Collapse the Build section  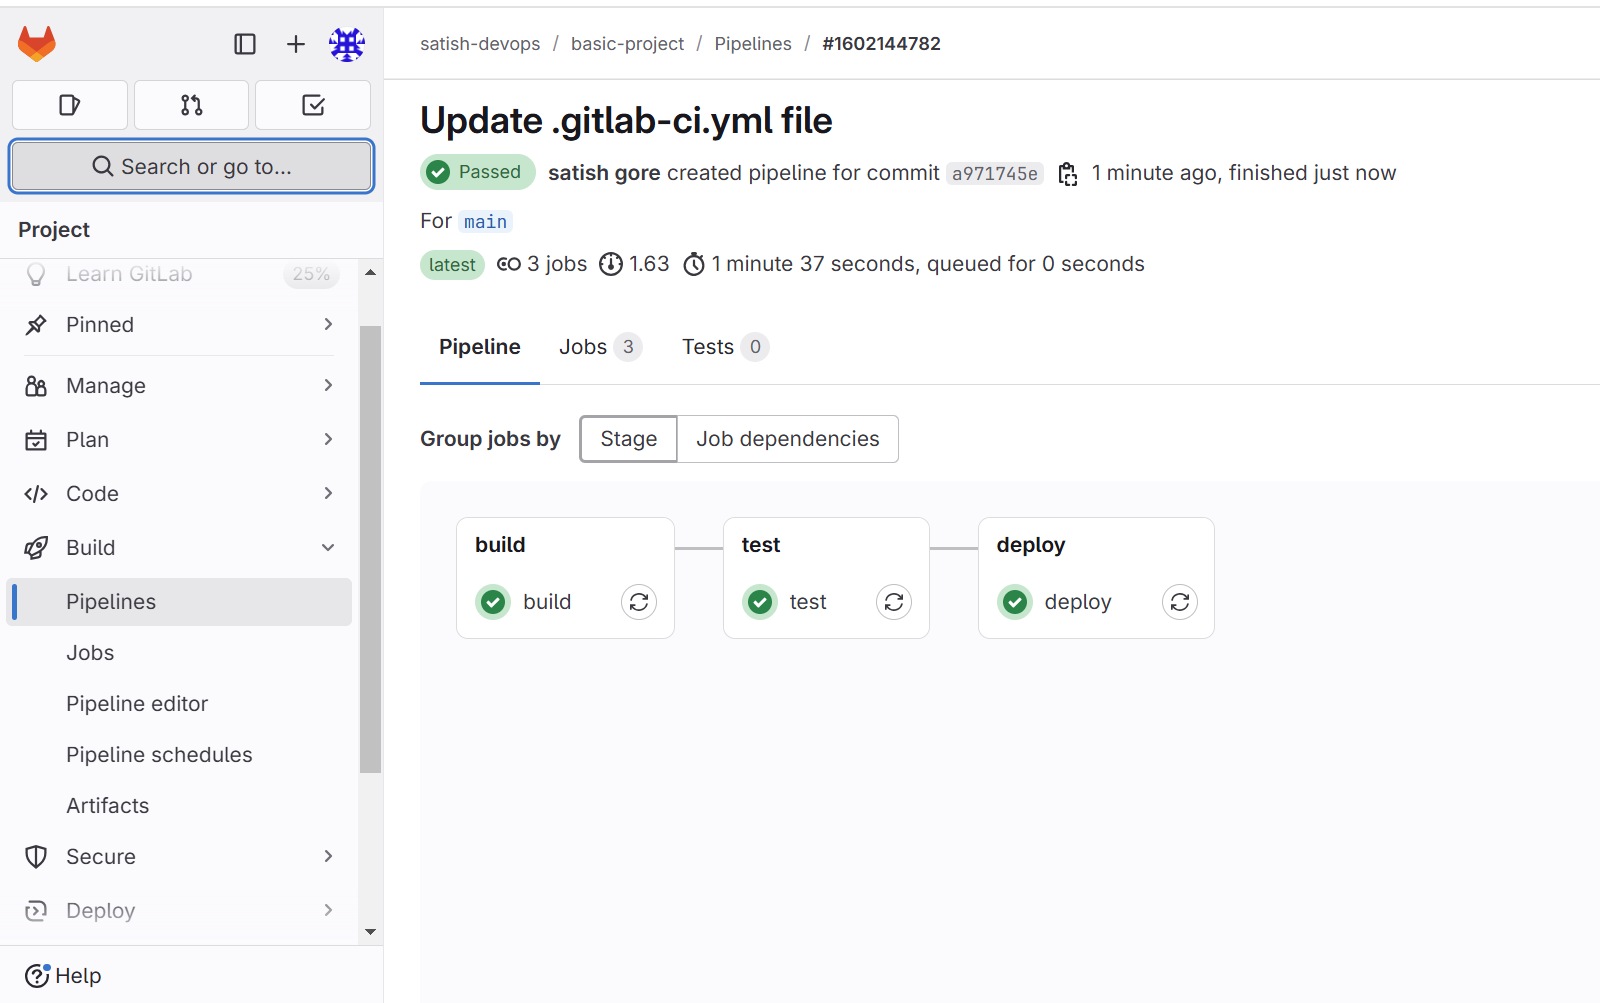[180, 548]
